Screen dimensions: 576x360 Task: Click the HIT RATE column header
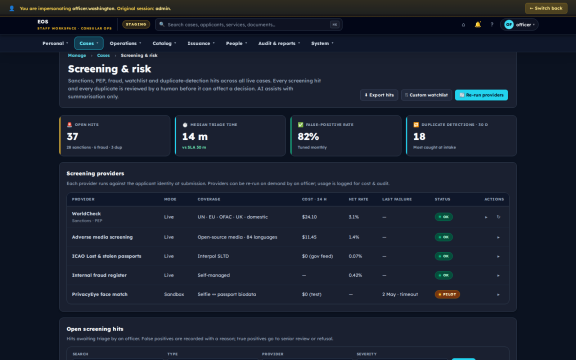point(358,199)
